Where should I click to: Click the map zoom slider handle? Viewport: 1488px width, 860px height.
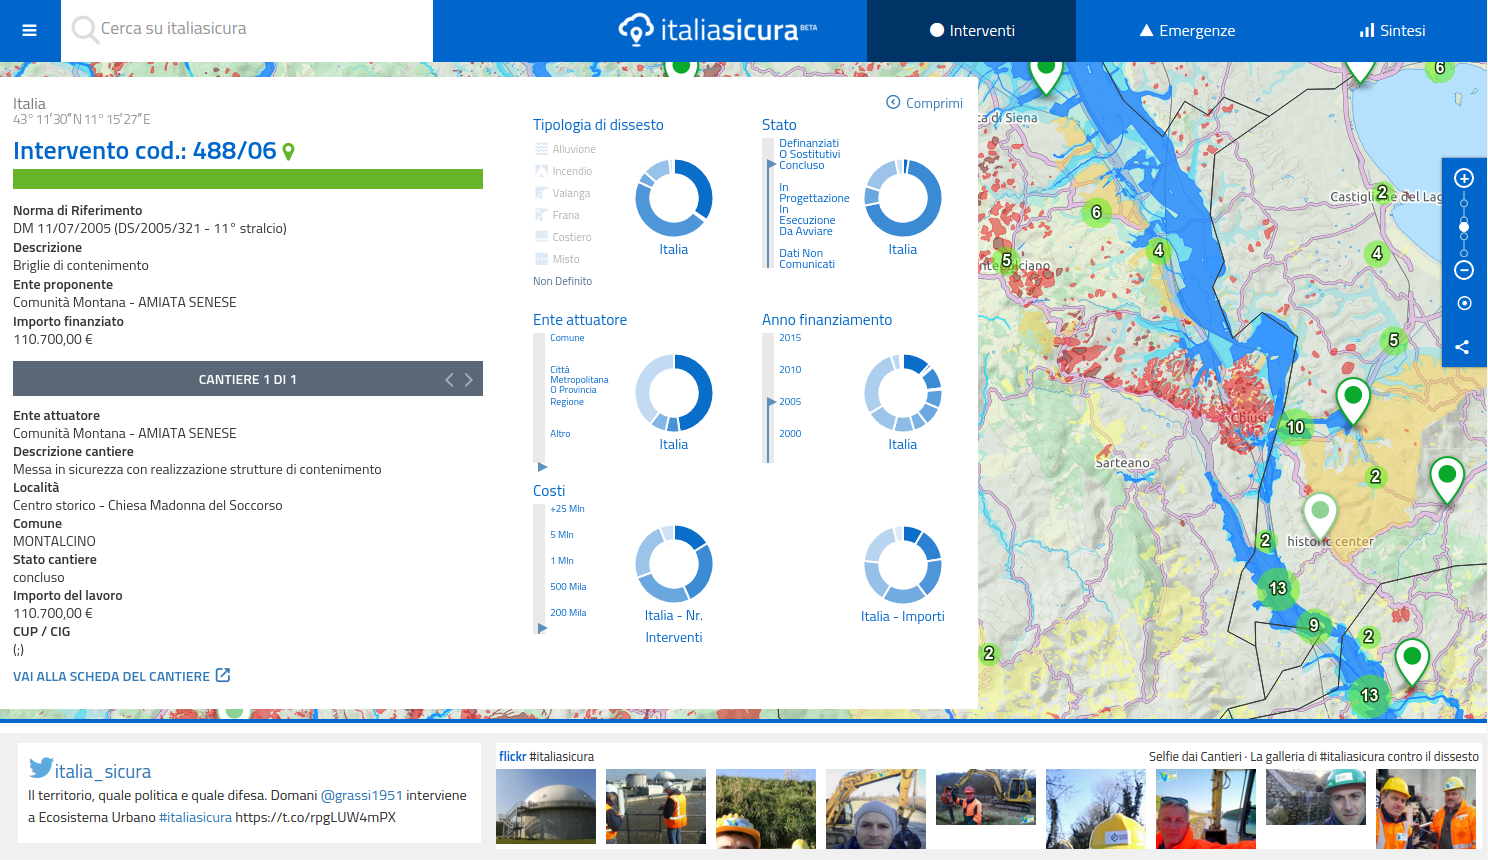[x=1464, y=227]
